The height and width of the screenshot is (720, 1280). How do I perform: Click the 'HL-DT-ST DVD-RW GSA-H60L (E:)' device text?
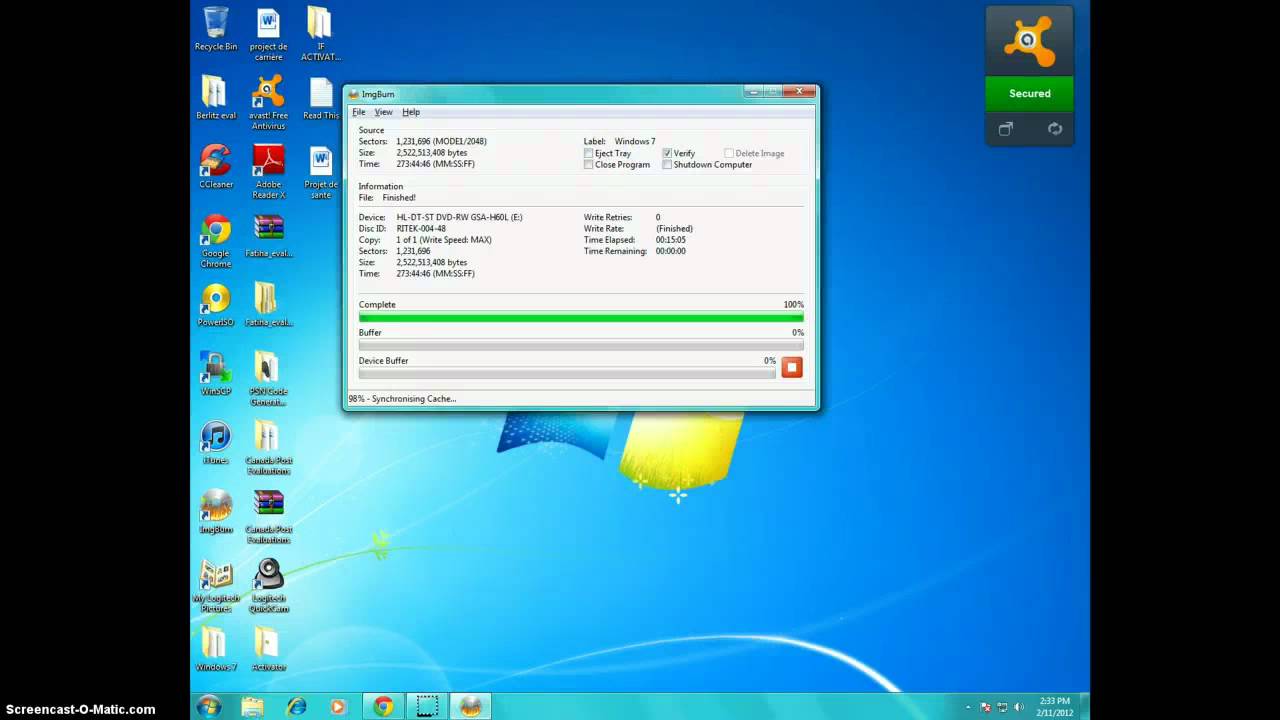pos(459,217)
